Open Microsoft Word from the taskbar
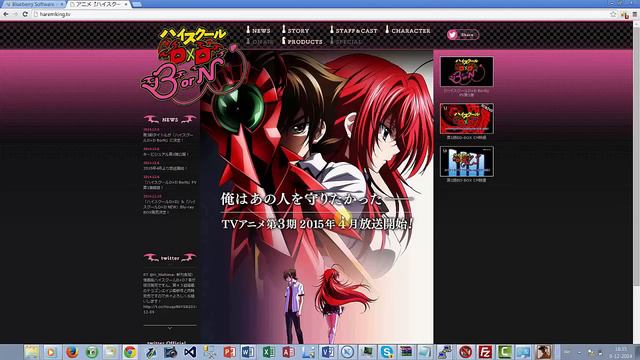 [x=248, y=352]
